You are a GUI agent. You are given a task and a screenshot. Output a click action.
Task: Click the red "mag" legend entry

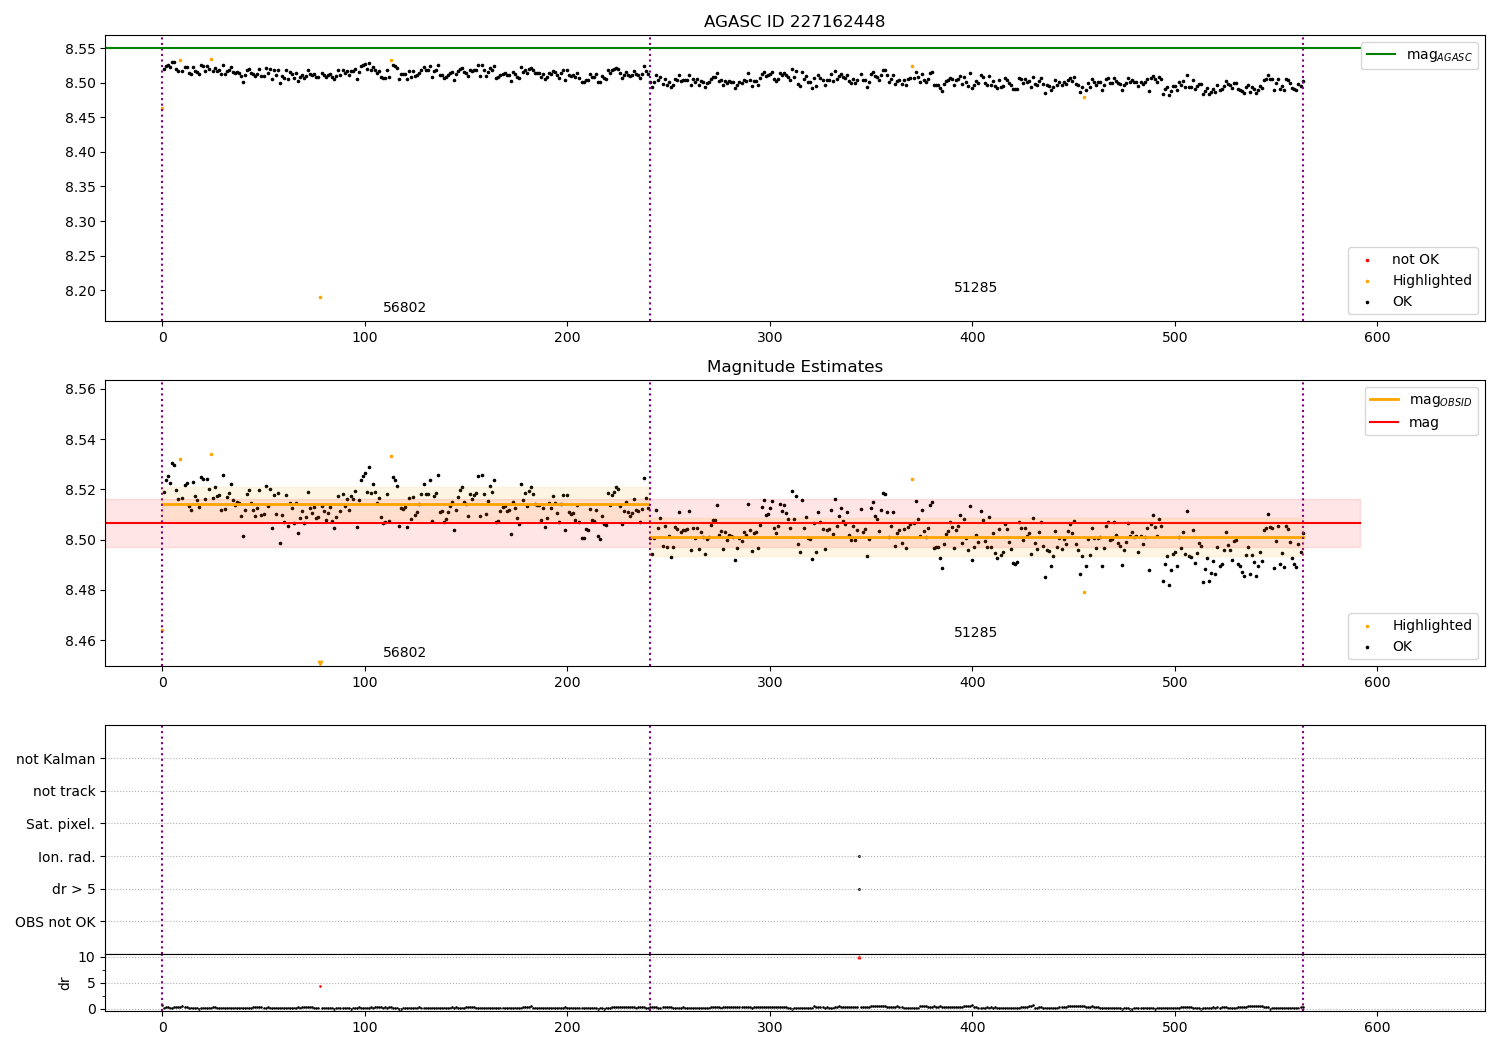pyautogui.click(x=1404, y=423)
